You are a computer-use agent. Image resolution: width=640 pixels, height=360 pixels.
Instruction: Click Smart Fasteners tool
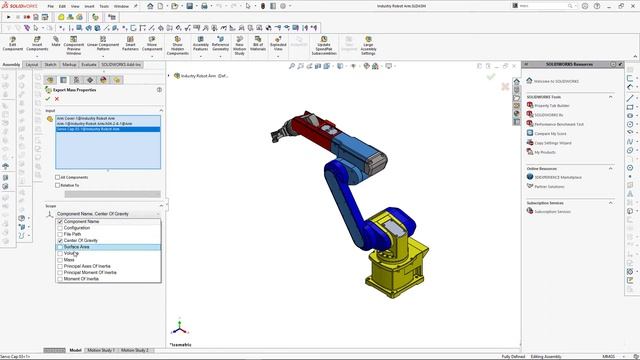pos(130,44)
